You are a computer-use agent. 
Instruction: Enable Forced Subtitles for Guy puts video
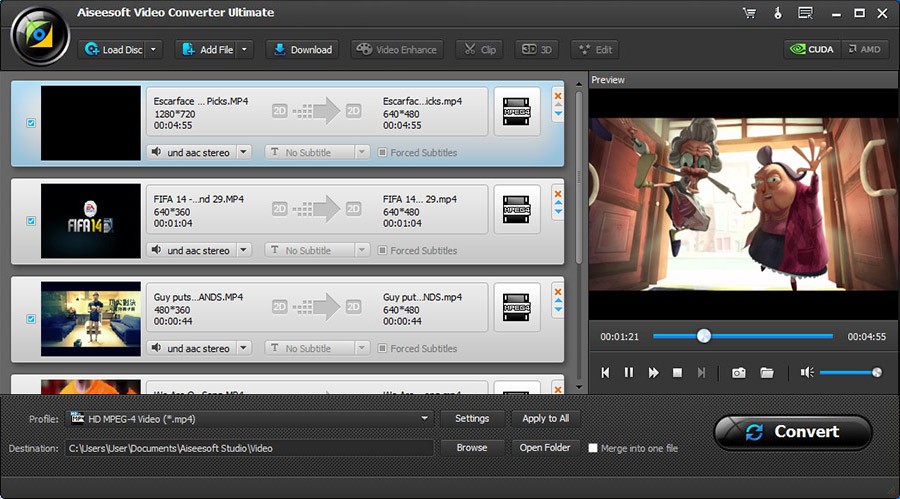382,348
